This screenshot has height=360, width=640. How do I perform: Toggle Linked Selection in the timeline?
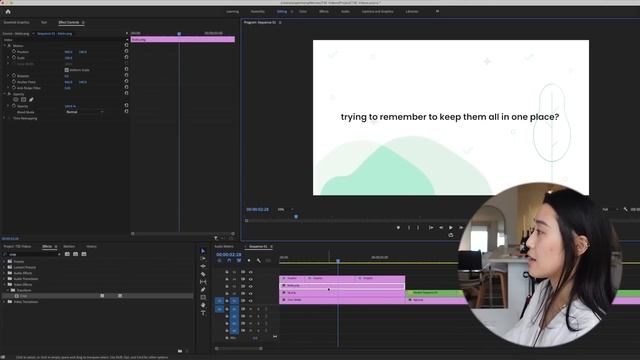pyautogui.click(x=239, y=260)
